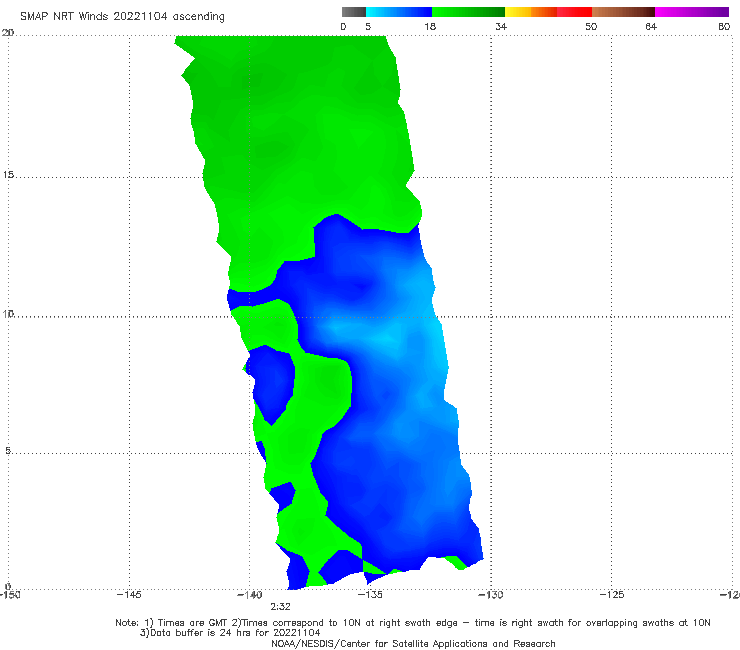Image resolution: width=740 pixels, height=650 pixels.
Task: Click the swath time label '2:32'
Action: 280,607
